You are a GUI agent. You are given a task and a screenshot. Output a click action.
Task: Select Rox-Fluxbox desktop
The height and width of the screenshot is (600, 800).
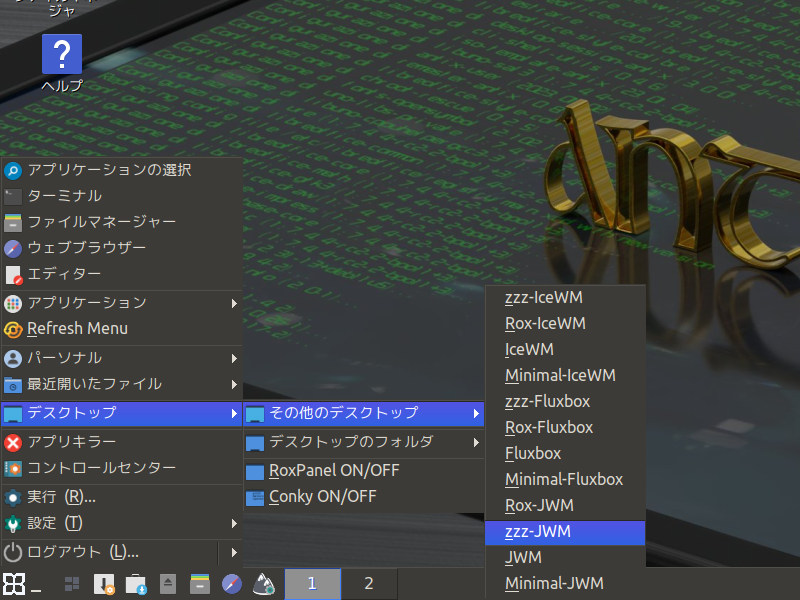click(565, 428)
